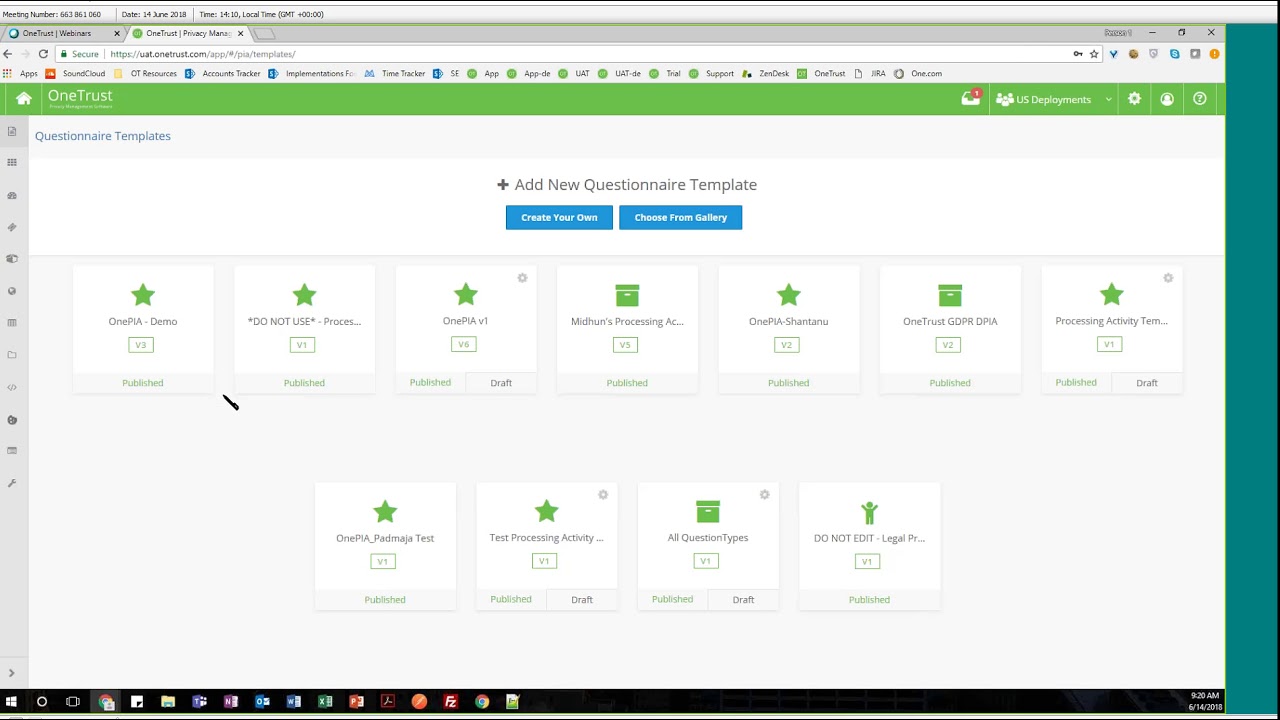This screenshot has width=1280, height=720.
Task: Go back with browser back arrow
Action: 8,54
